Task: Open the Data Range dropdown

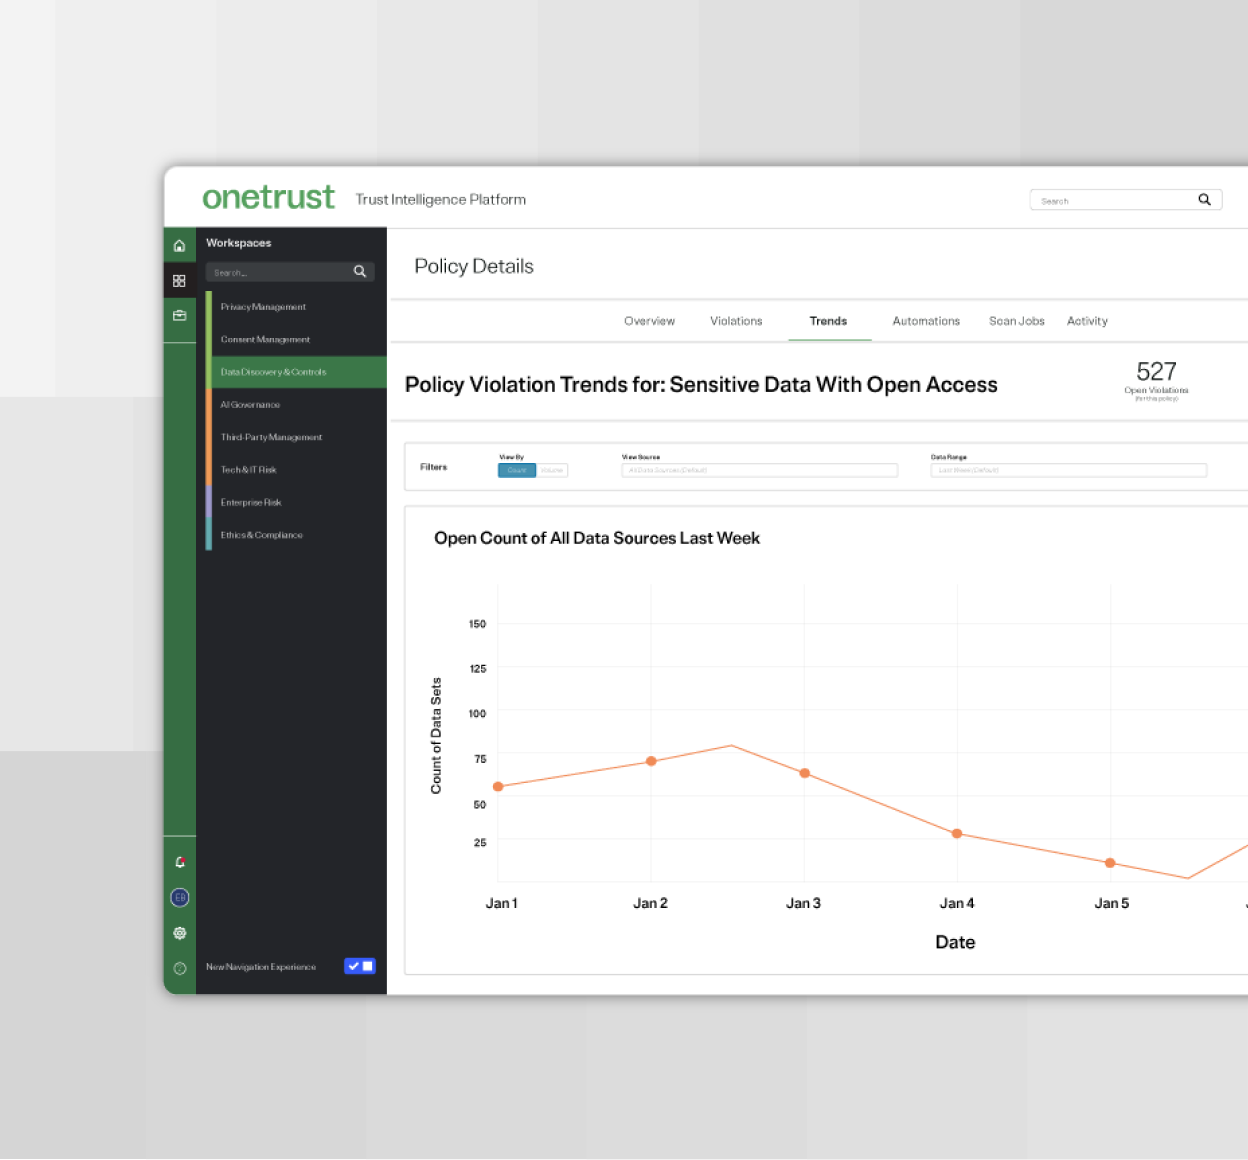Action: (x=1068, y=470)
